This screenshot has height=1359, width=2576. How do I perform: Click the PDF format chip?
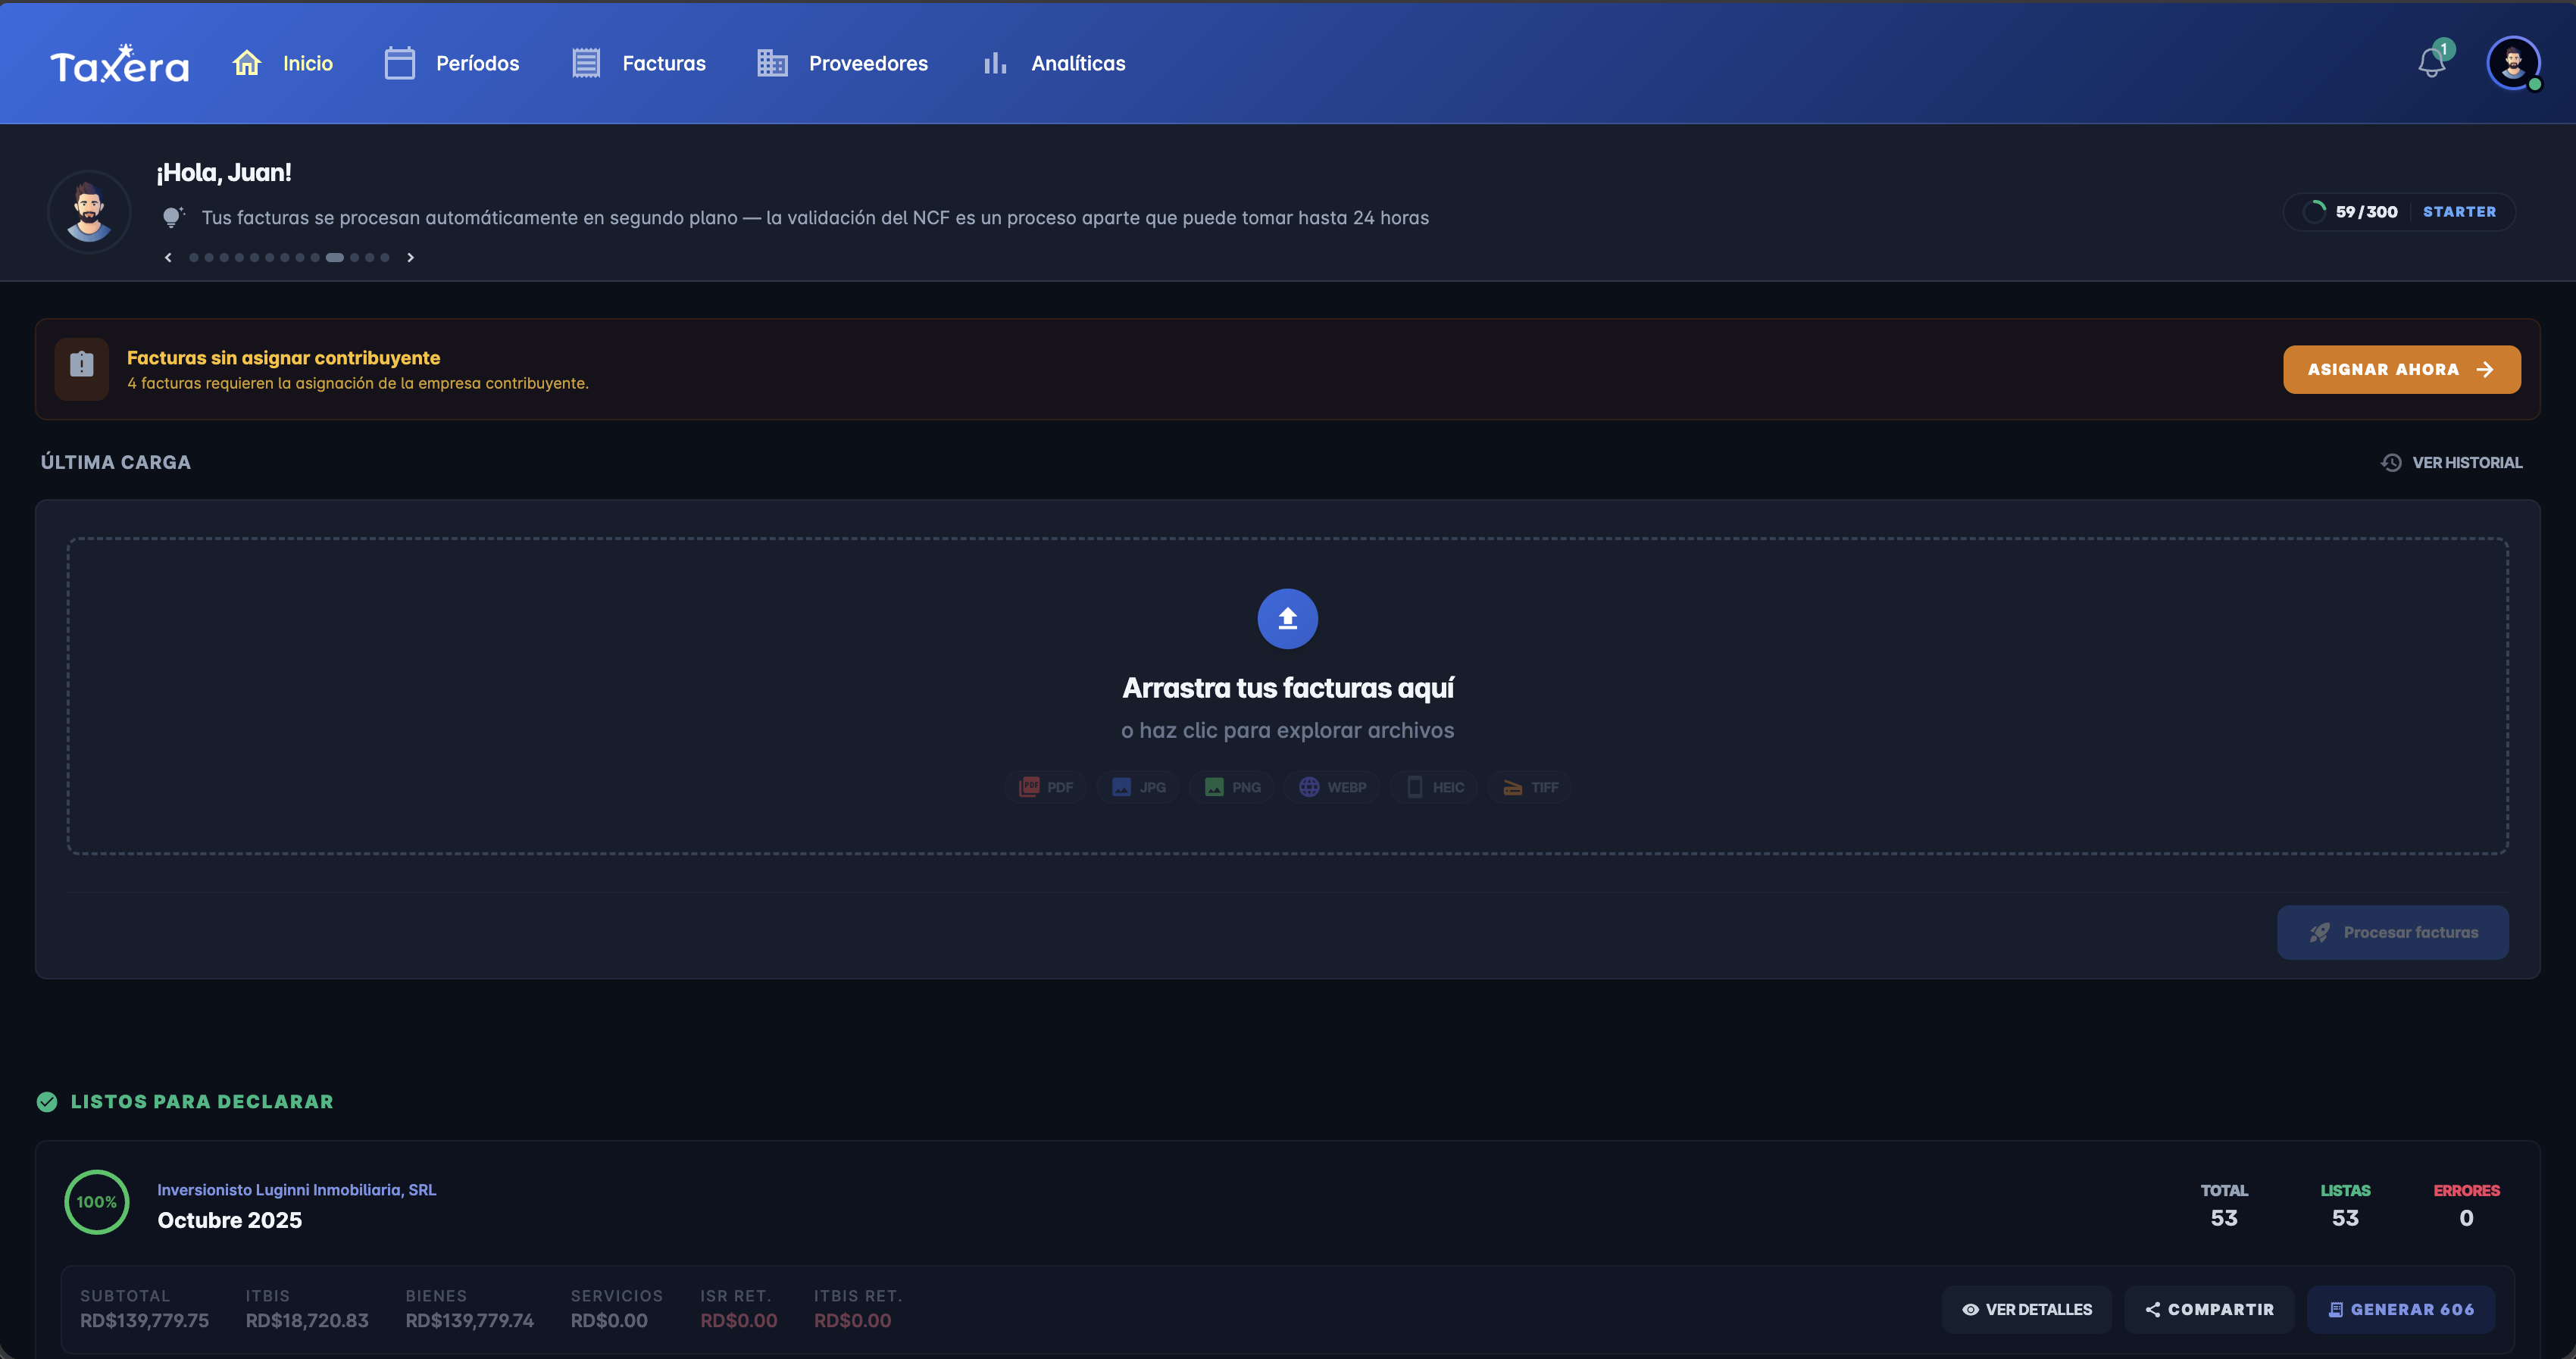pos(1045,787)
